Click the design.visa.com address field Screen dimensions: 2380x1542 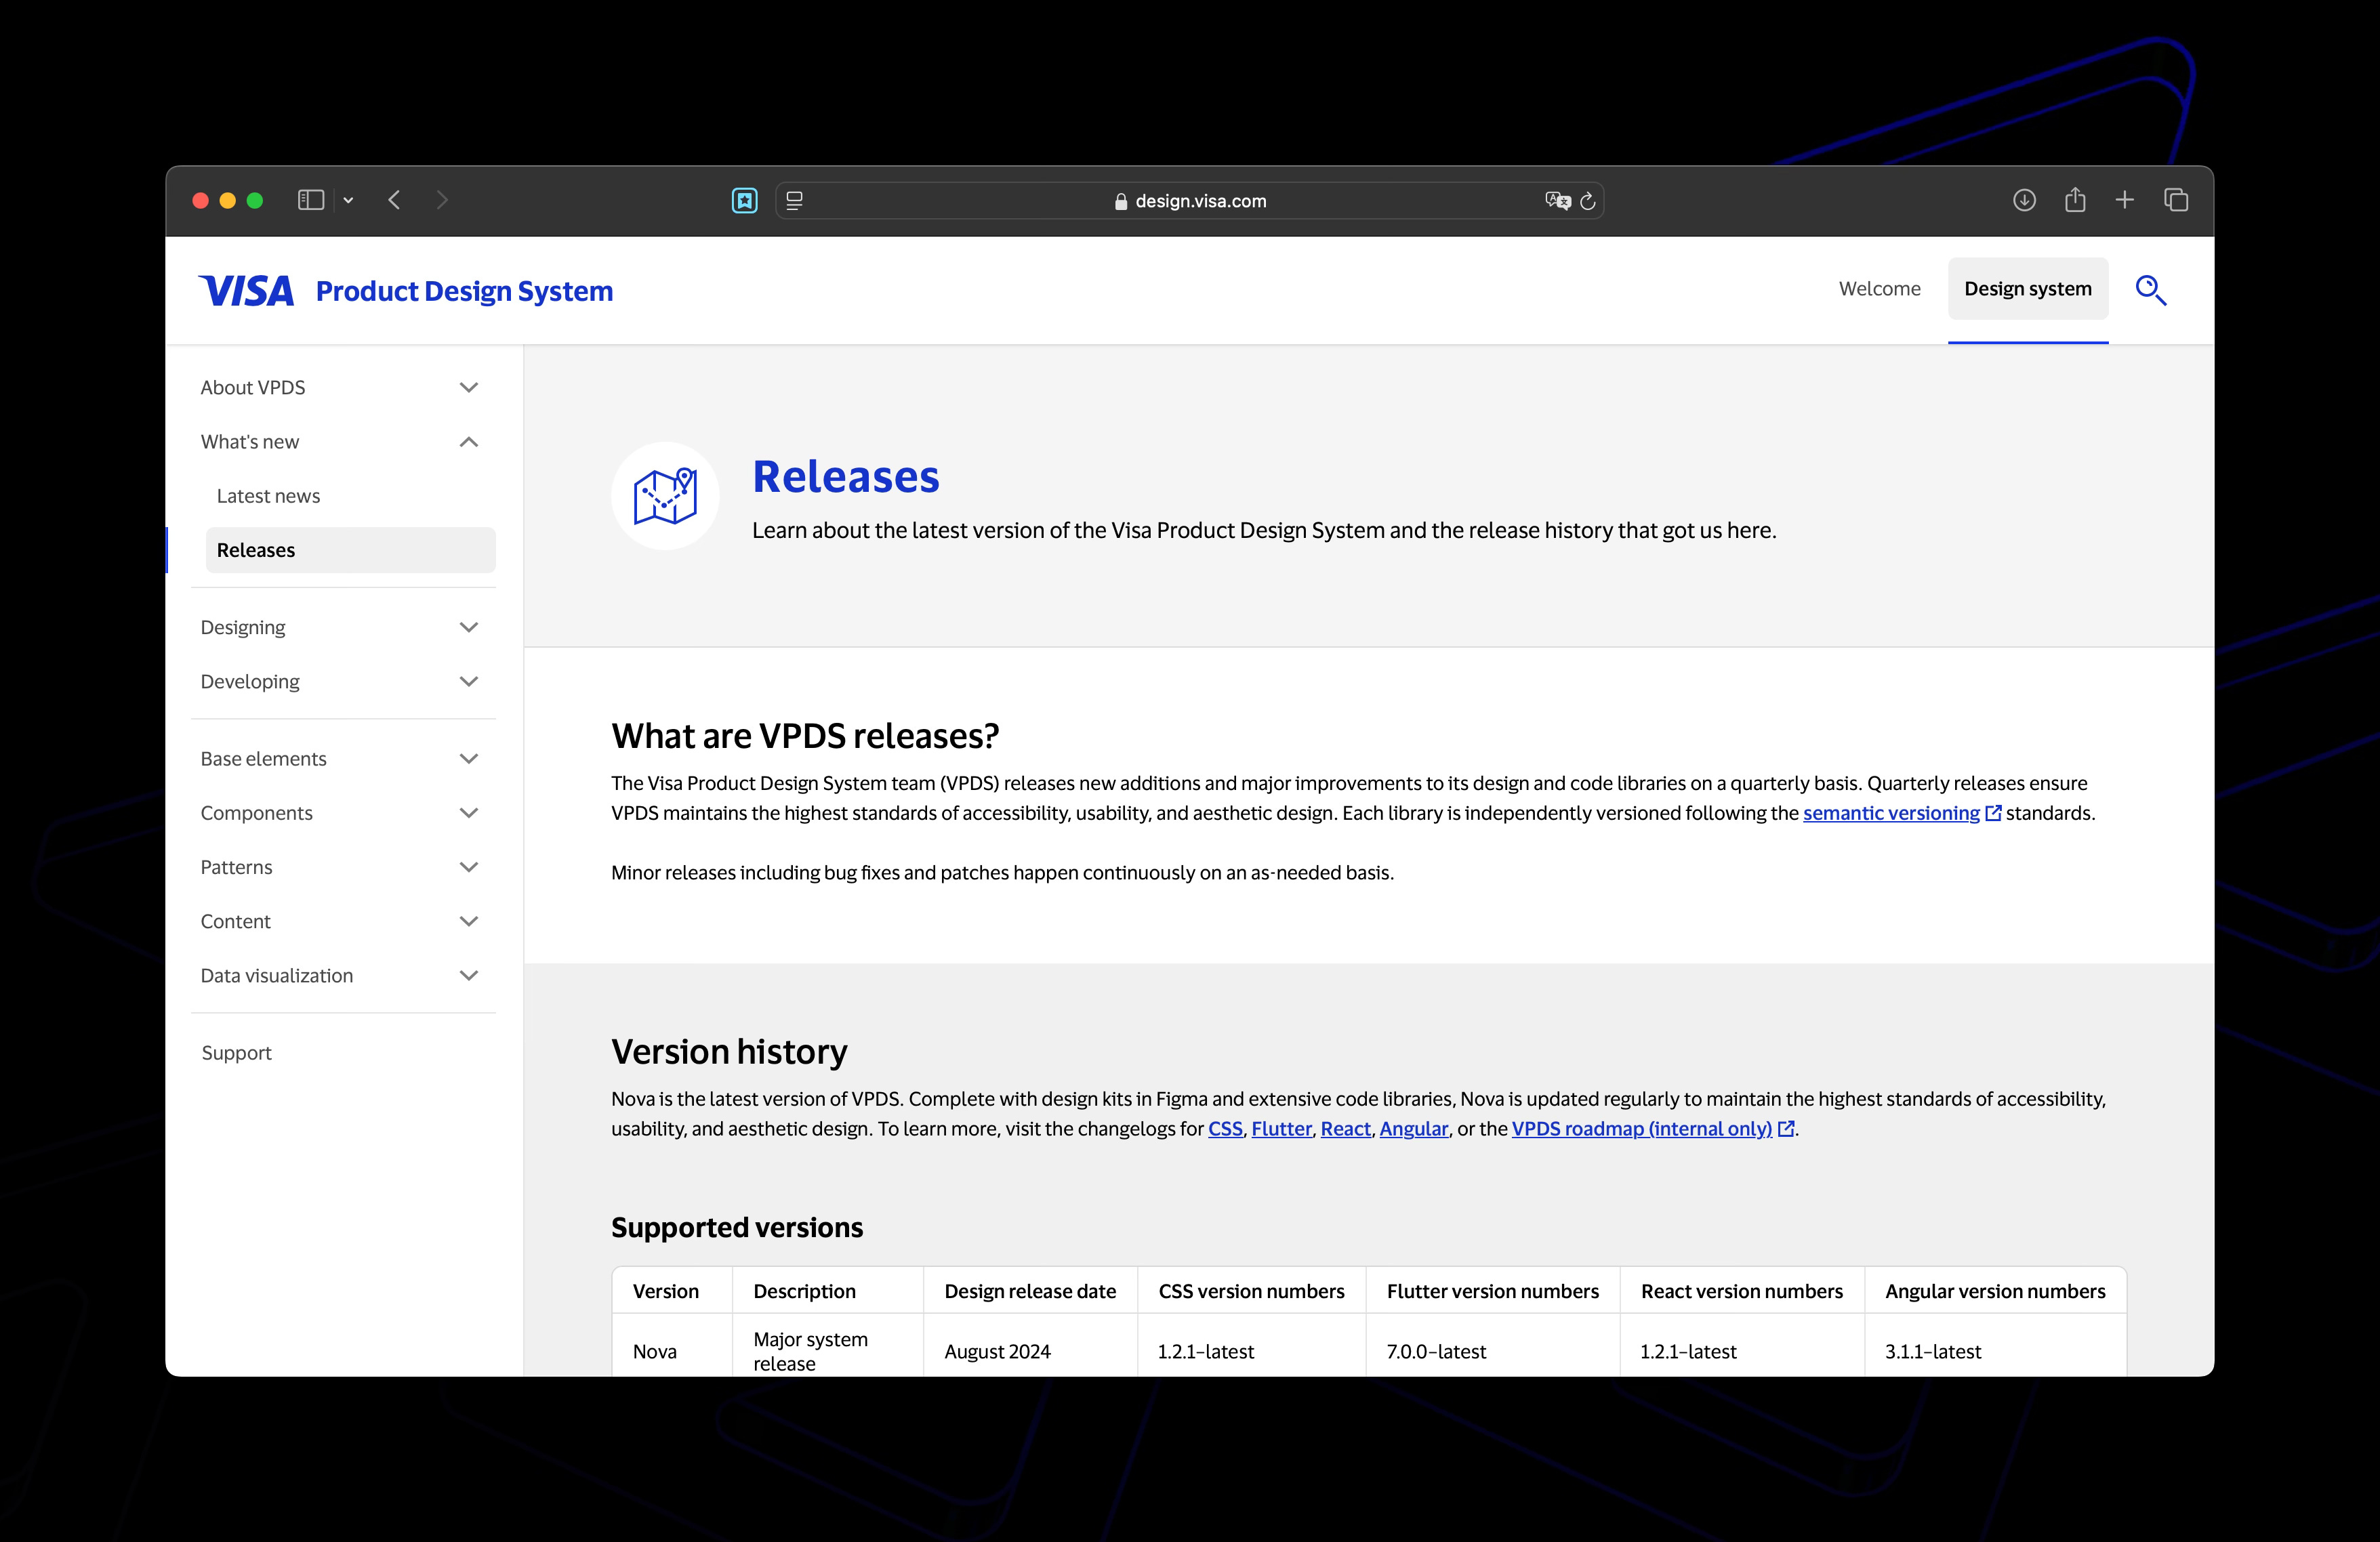[1190, 201]
